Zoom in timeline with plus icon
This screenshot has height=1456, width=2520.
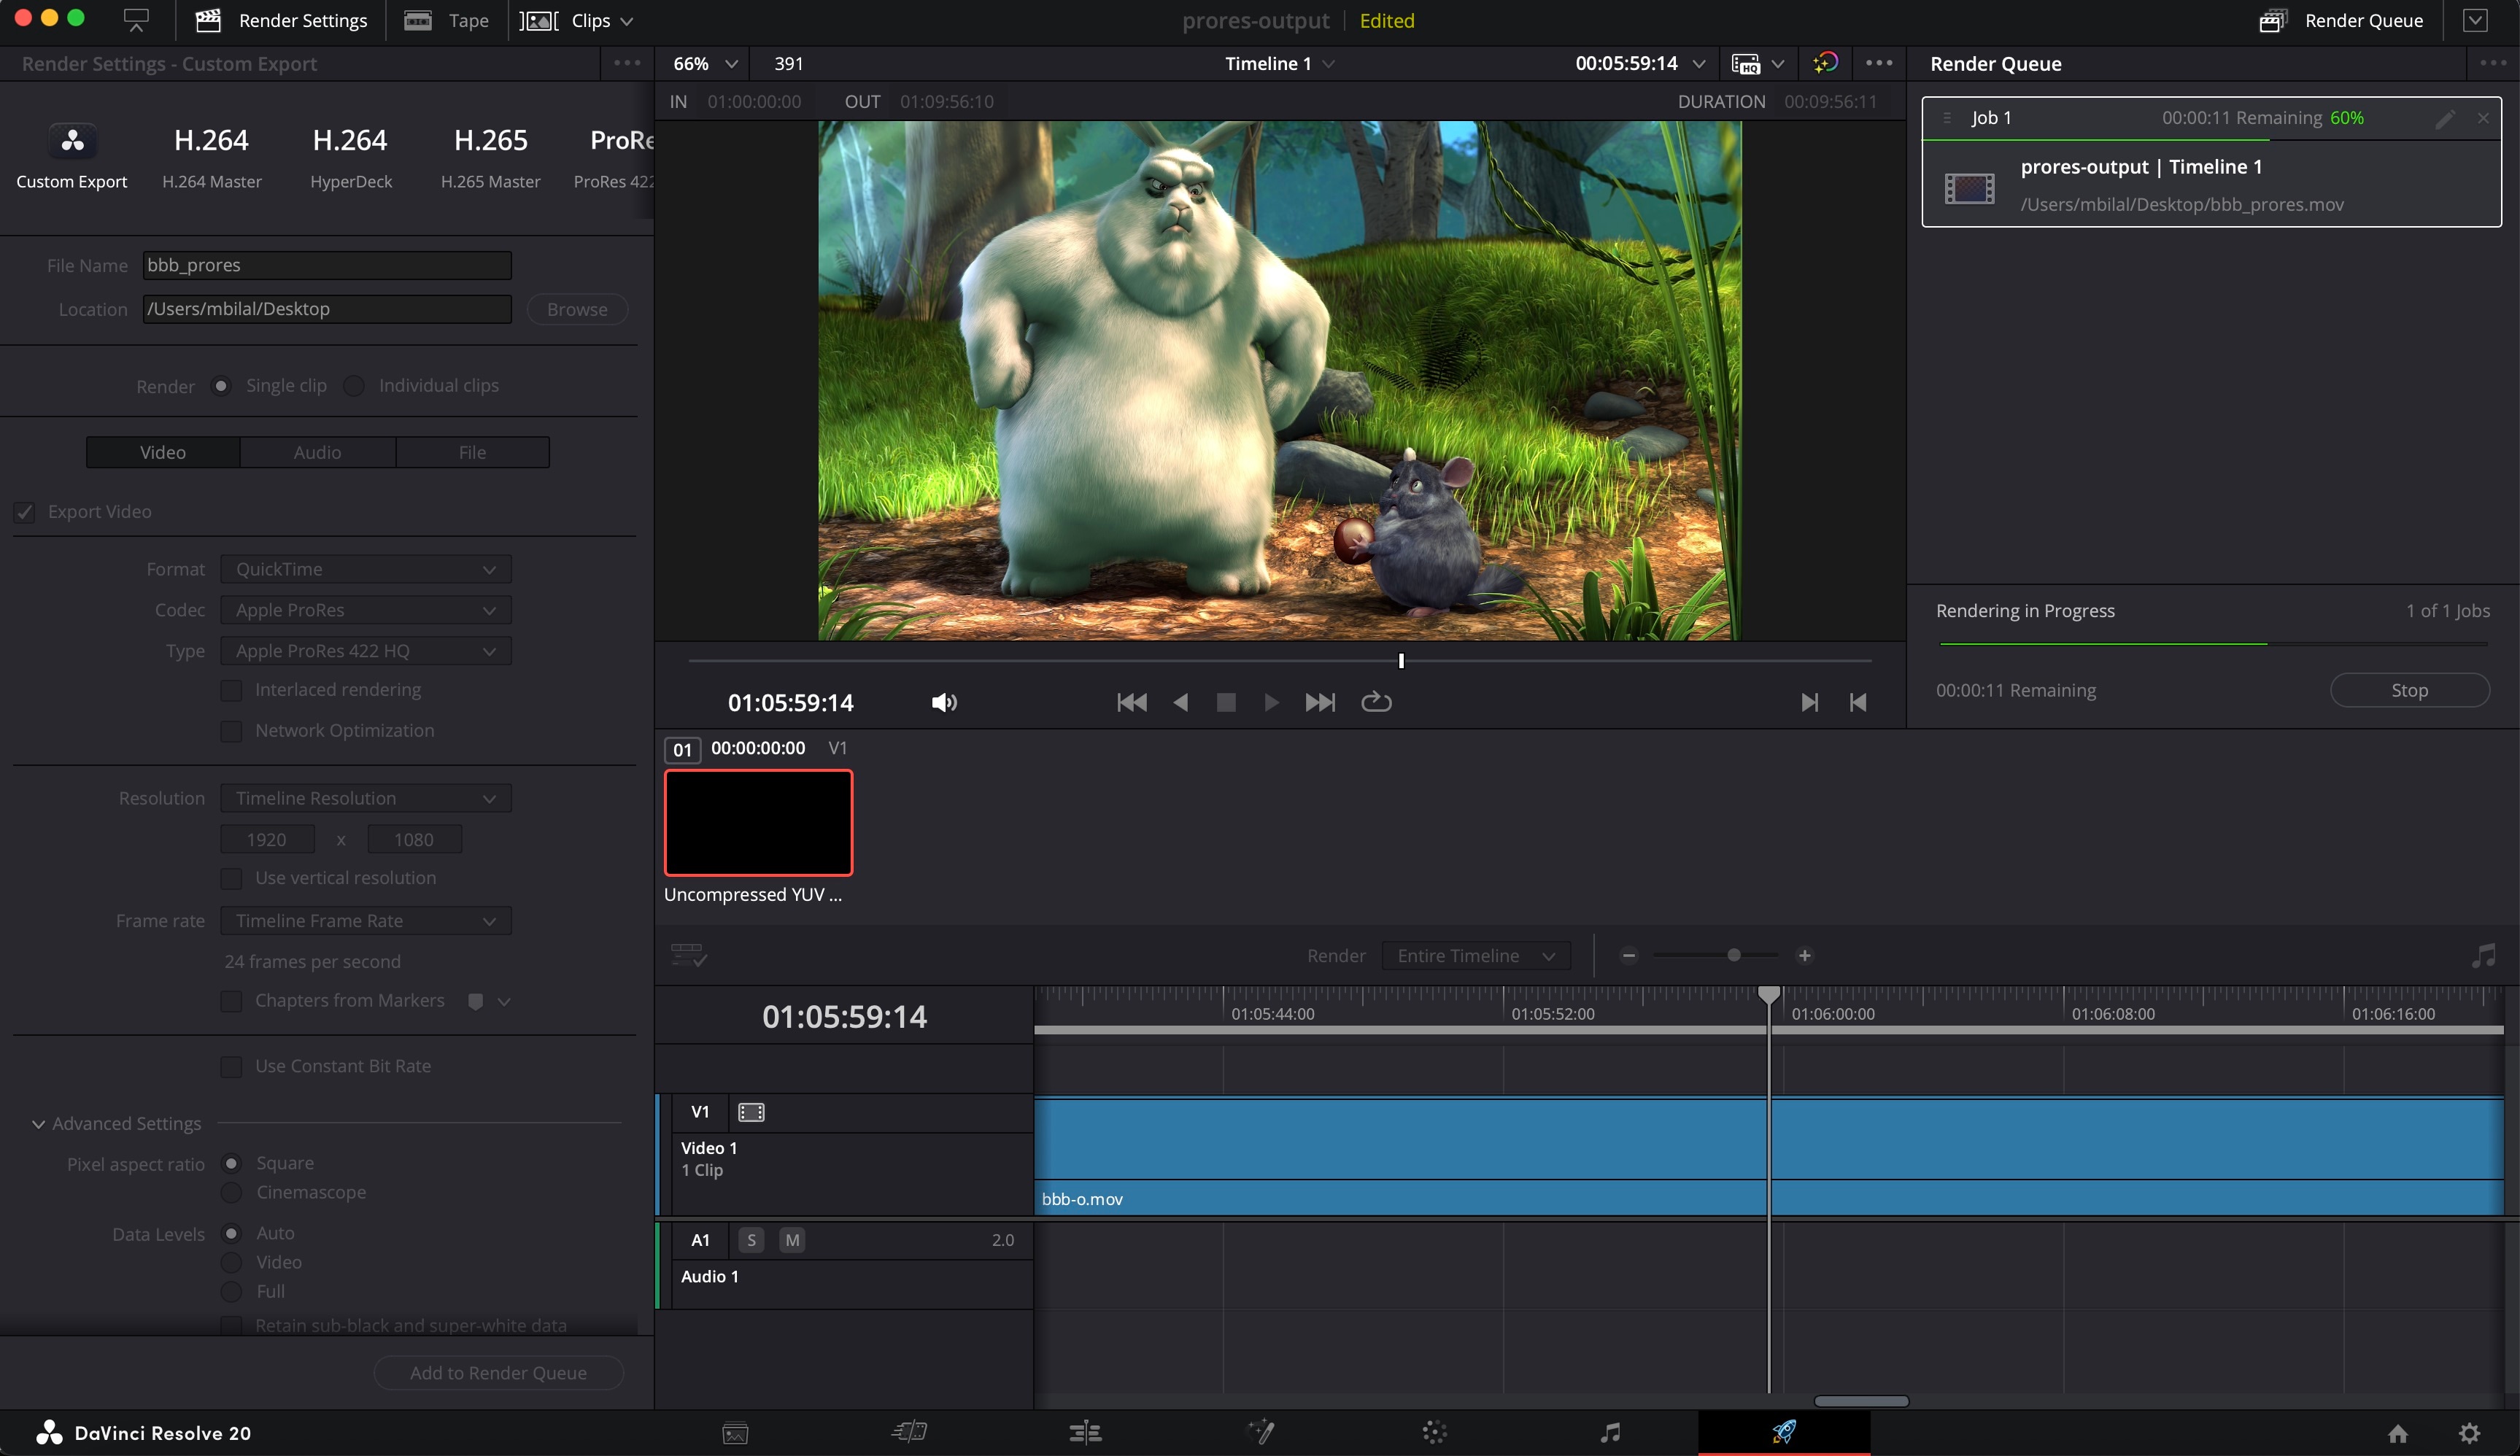1805,956
